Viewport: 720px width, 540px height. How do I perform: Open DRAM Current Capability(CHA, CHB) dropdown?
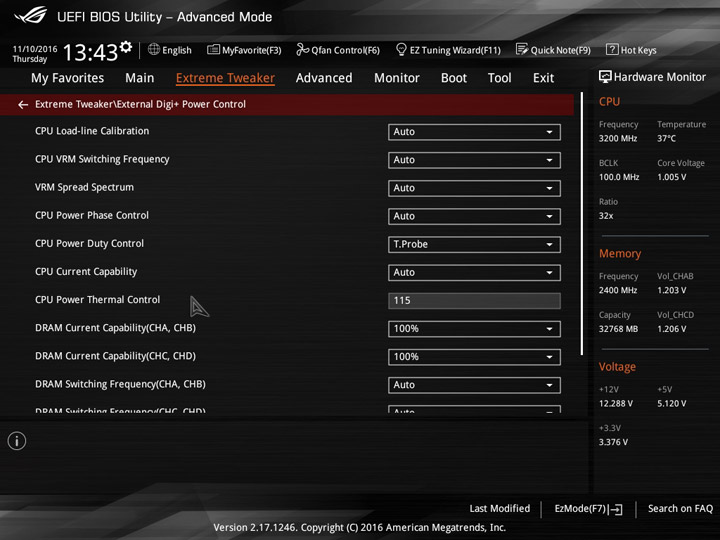(x=474, y=329)
